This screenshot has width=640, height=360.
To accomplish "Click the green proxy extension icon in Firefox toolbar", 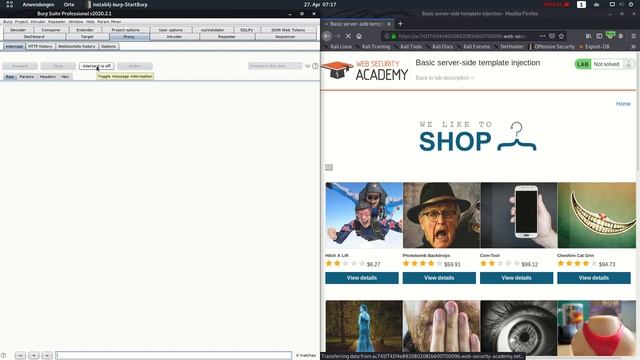I will [610, 36].
